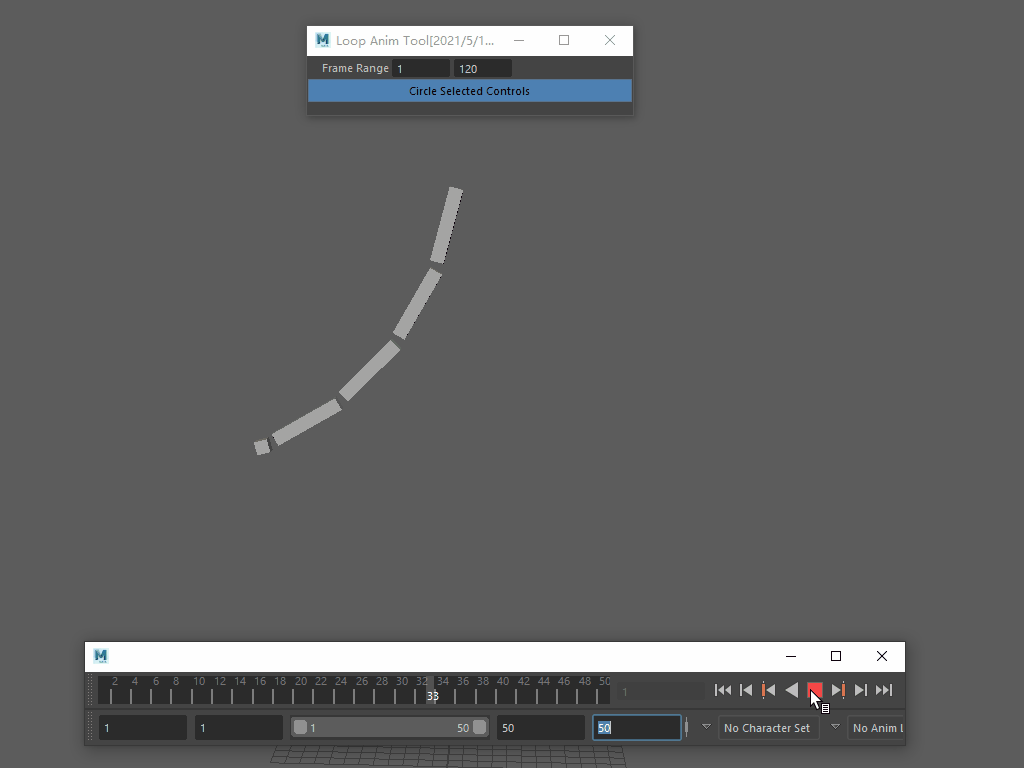Select the No Character Set box

tap(768, 728)
